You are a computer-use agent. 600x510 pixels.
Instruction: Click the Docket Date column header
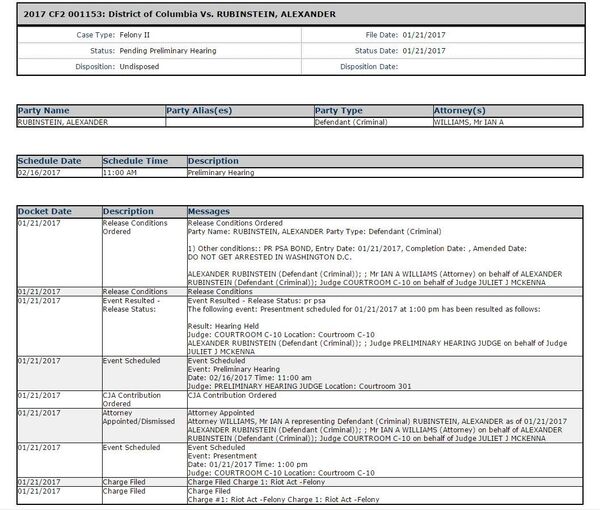point(46,212)
